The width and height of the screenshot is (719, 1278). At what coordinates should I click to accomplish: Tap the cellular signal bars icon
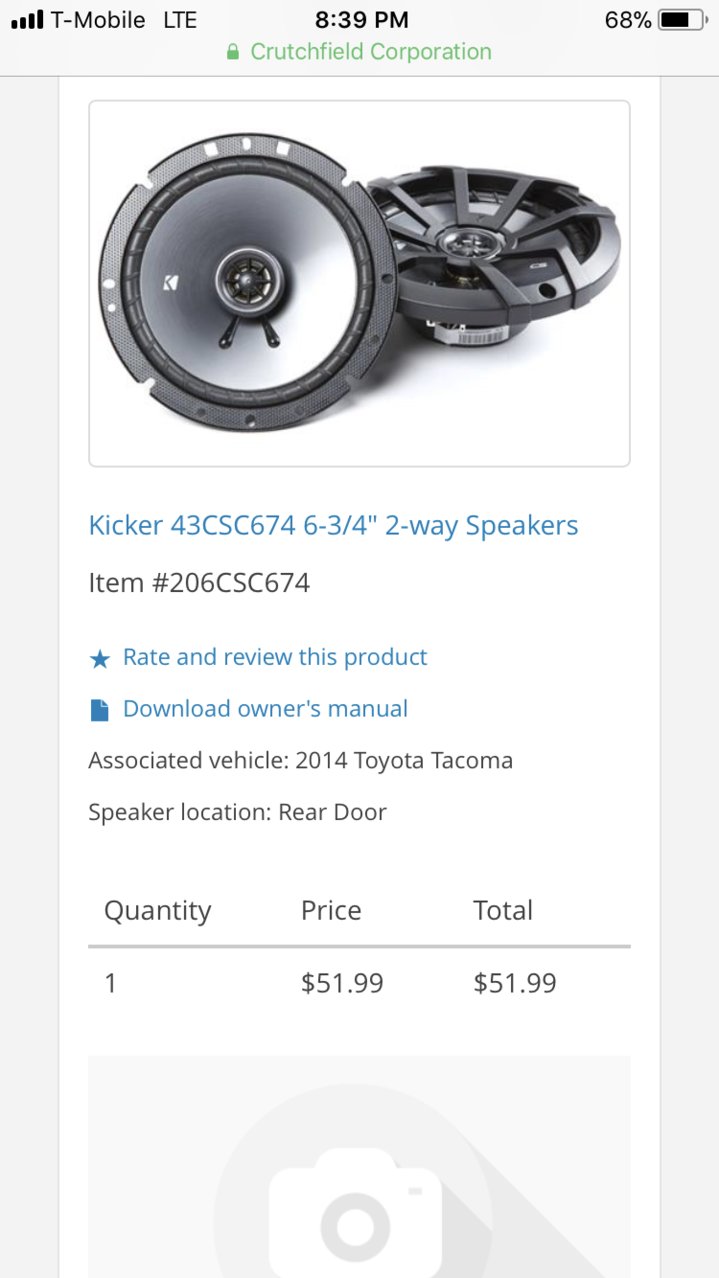click(x=27, y=20)
